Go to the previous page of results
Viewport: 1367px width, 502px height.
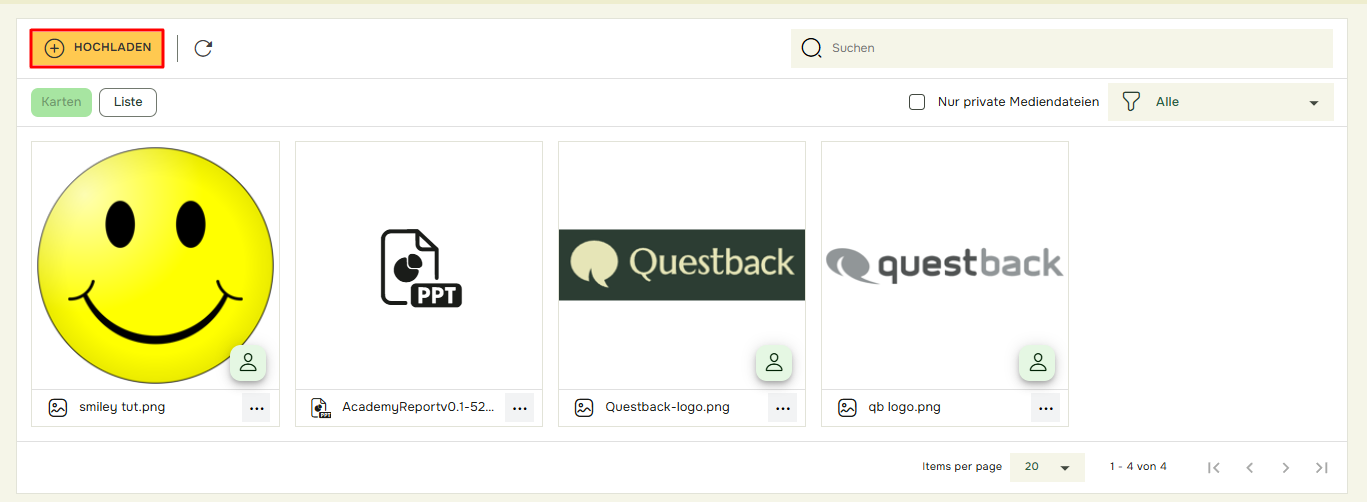pos(1250,467)
